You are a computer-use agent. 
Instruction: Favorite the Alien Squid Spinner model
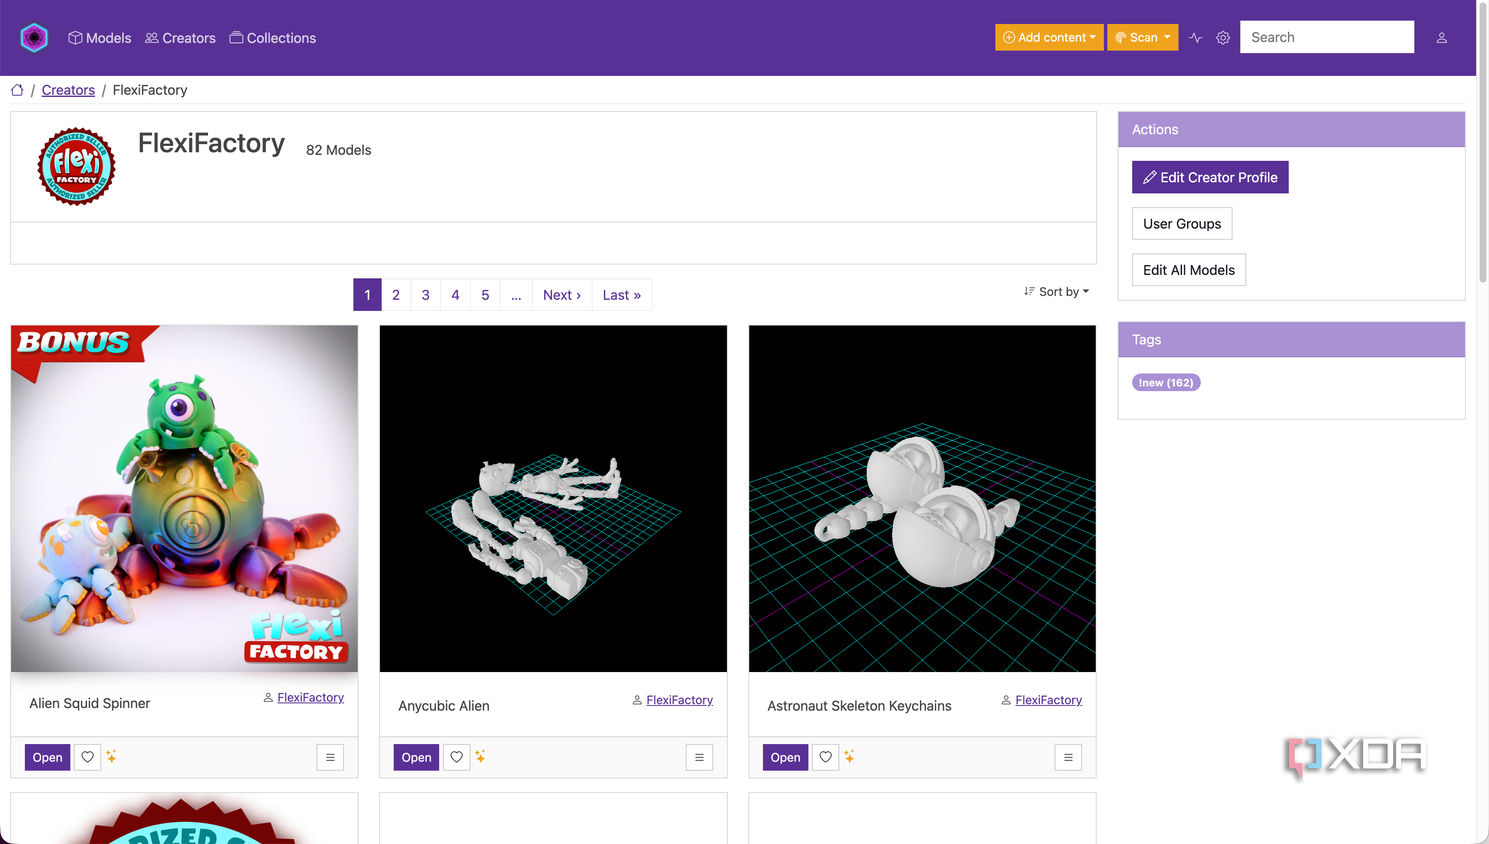88,757
